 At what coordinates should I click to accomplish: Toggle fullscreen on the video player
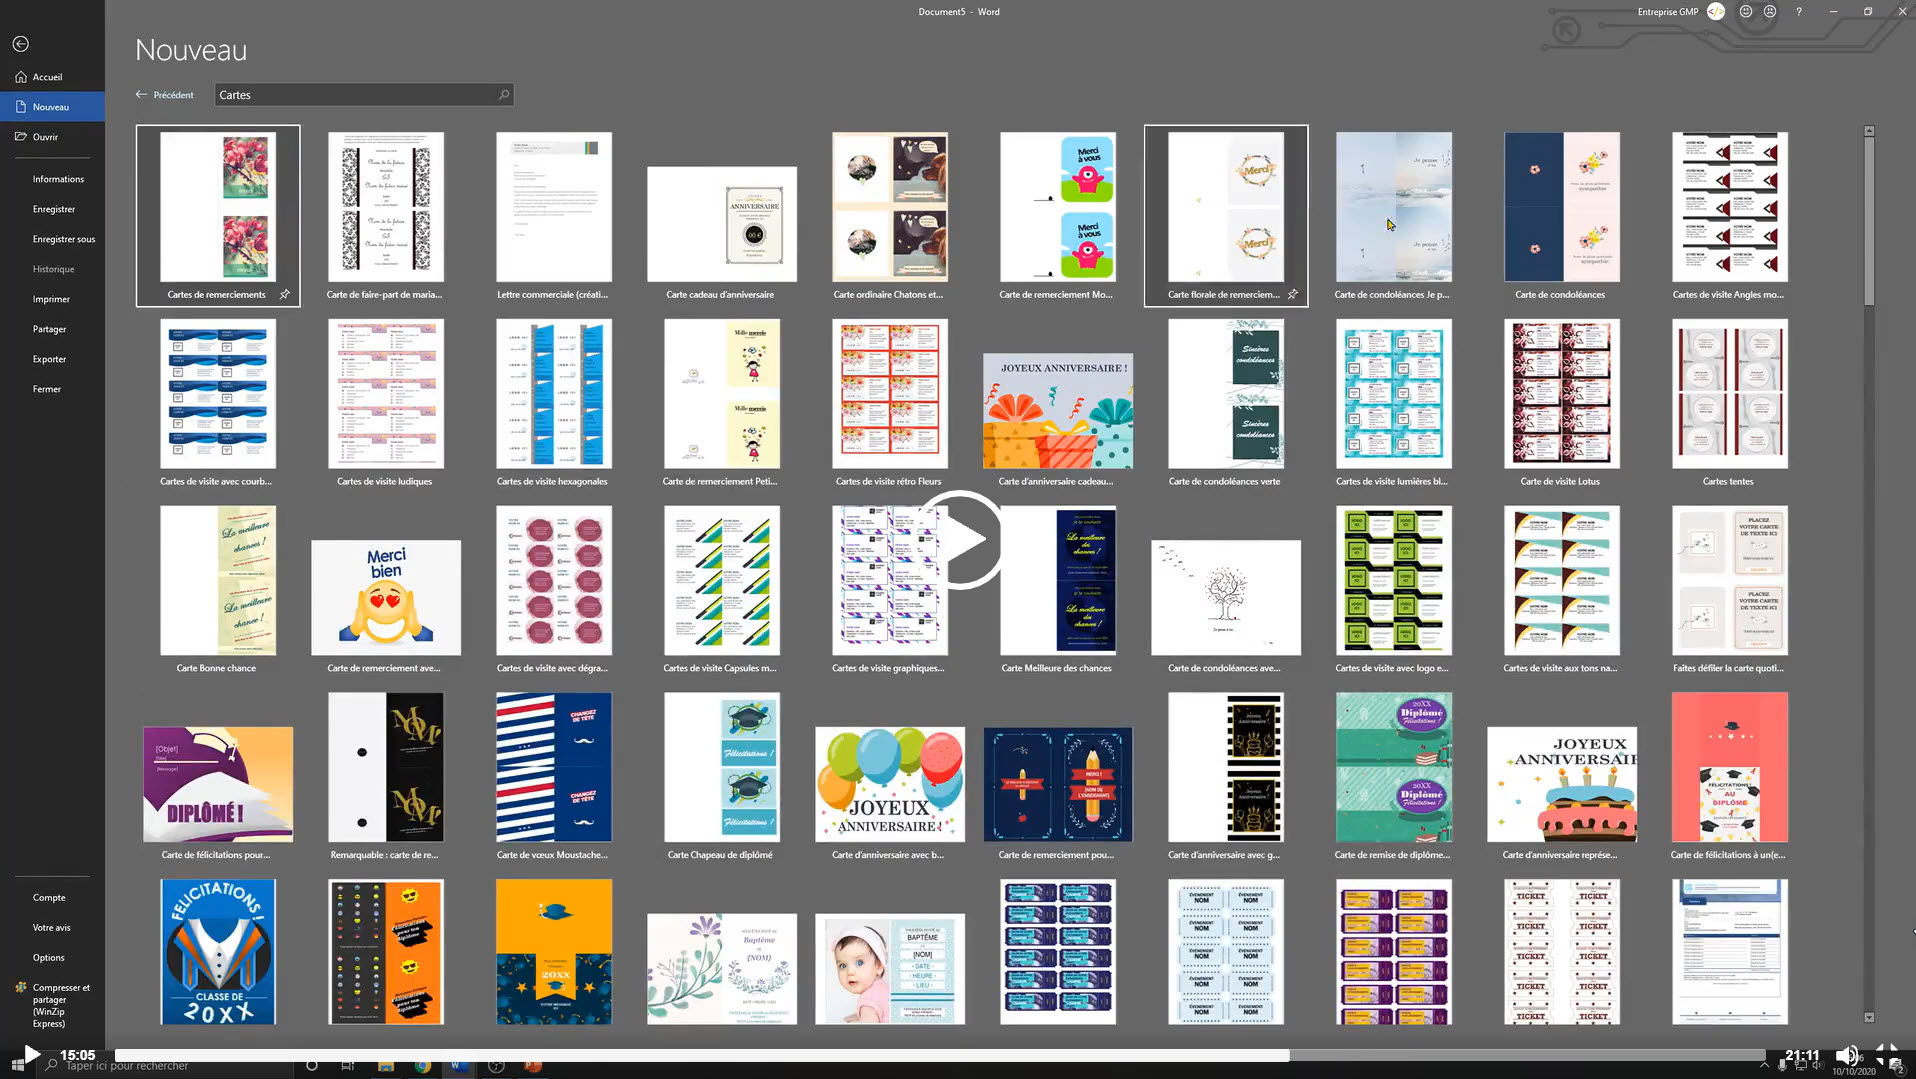click(x=1887, y=1055)
